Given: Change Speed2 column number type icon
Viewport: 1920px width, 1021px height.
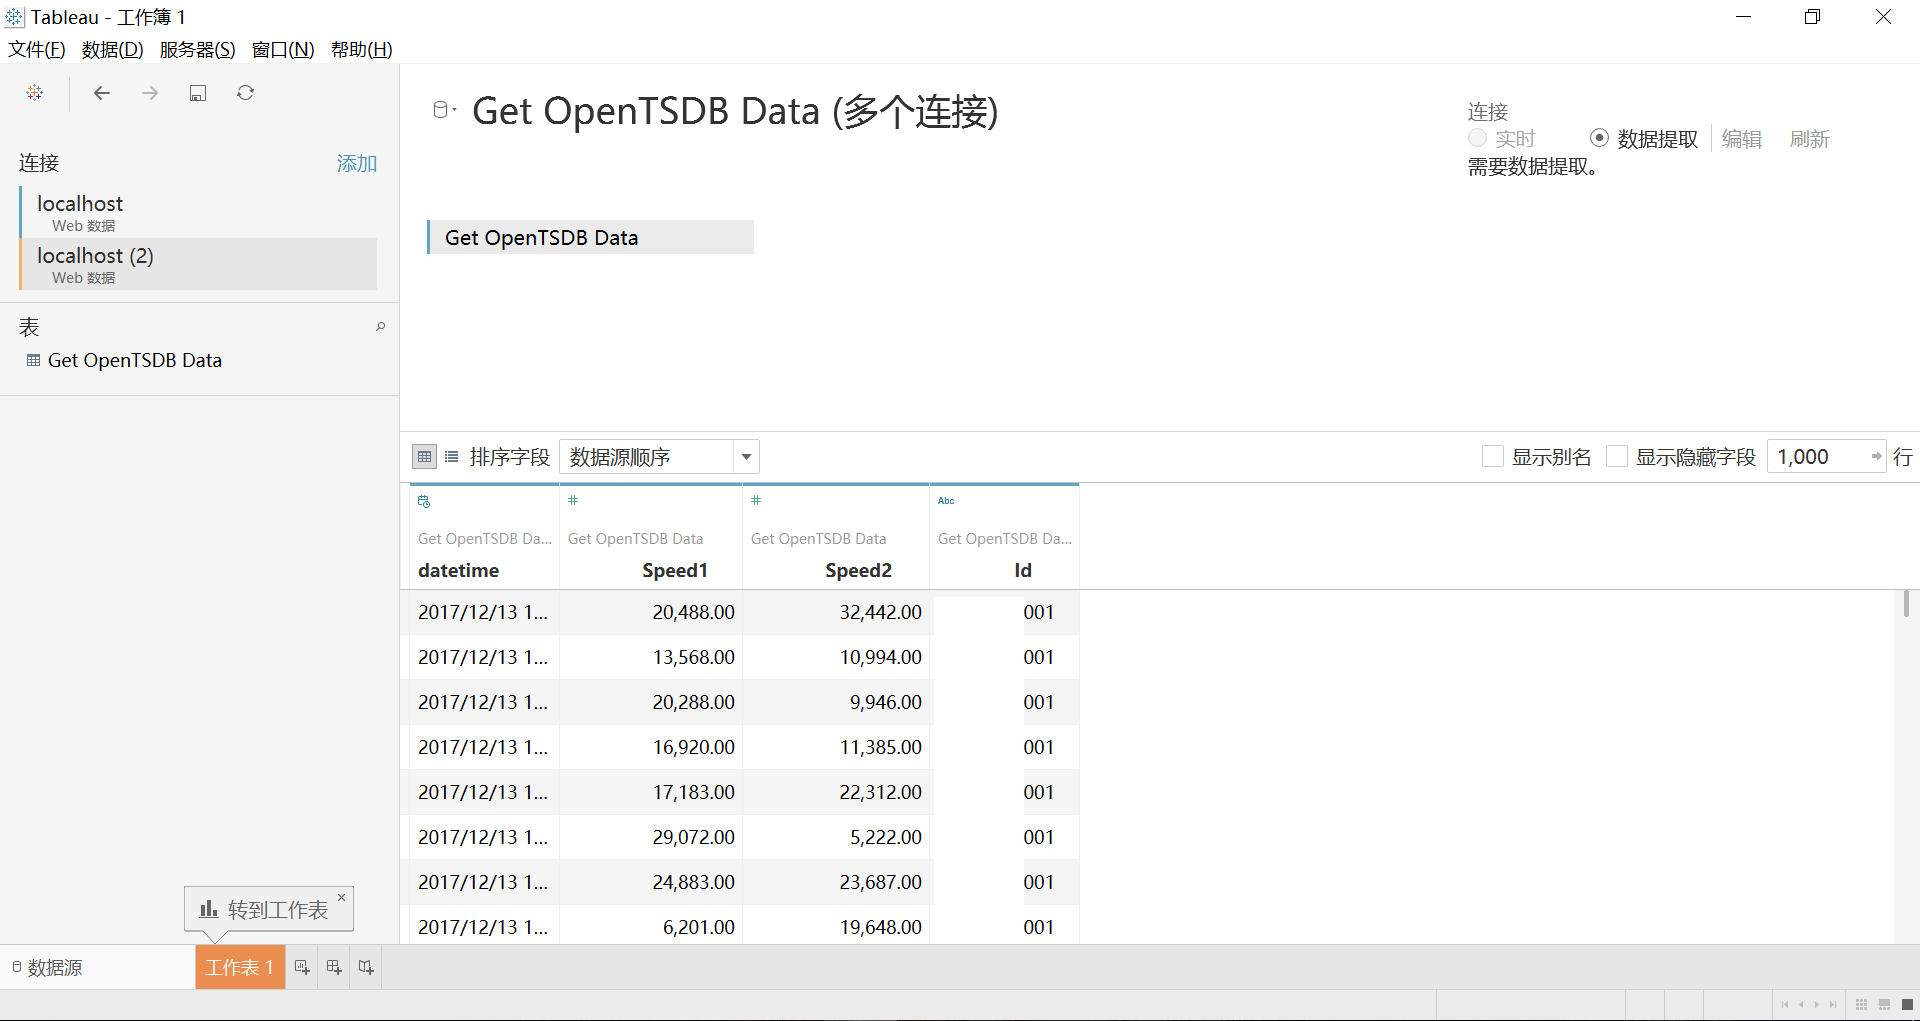Looking at the screenshot, I should 756,500.
